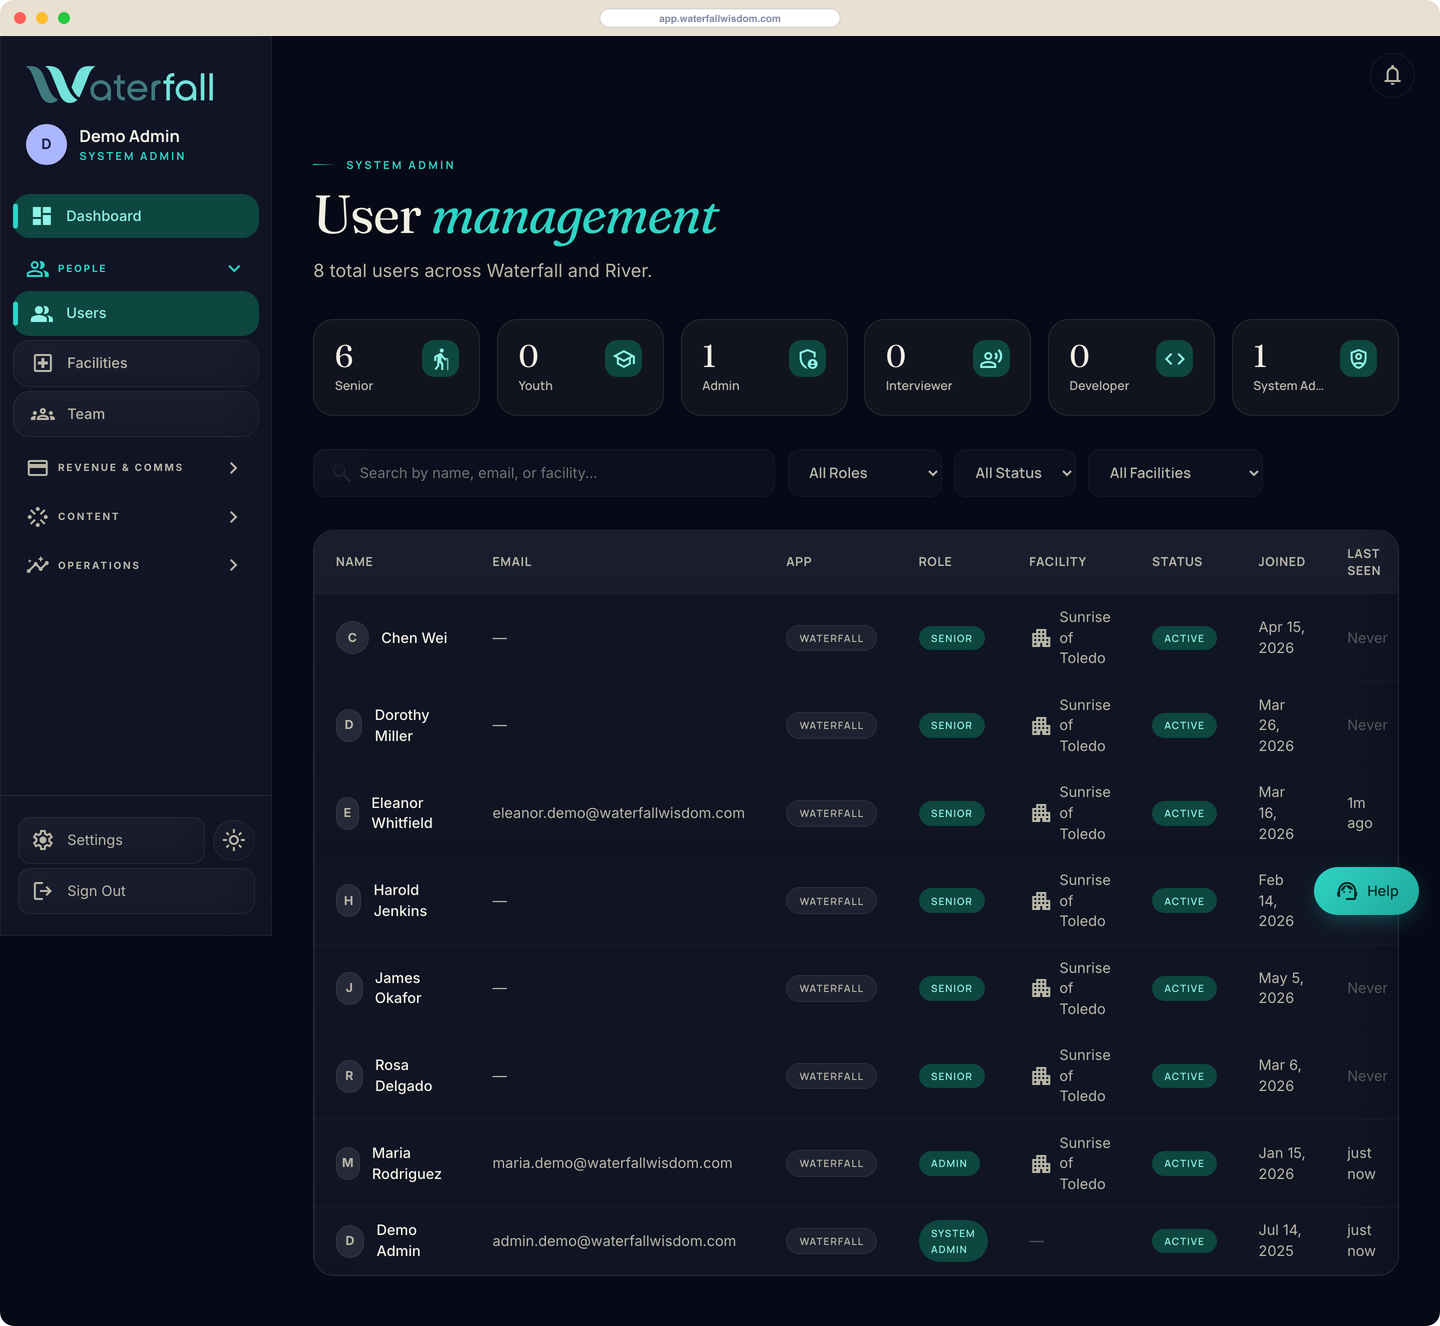This screenshot has width=1440, height=1326.
Task: Click the Eleanor Whitfield avatar initial
Action: point(348,813)
